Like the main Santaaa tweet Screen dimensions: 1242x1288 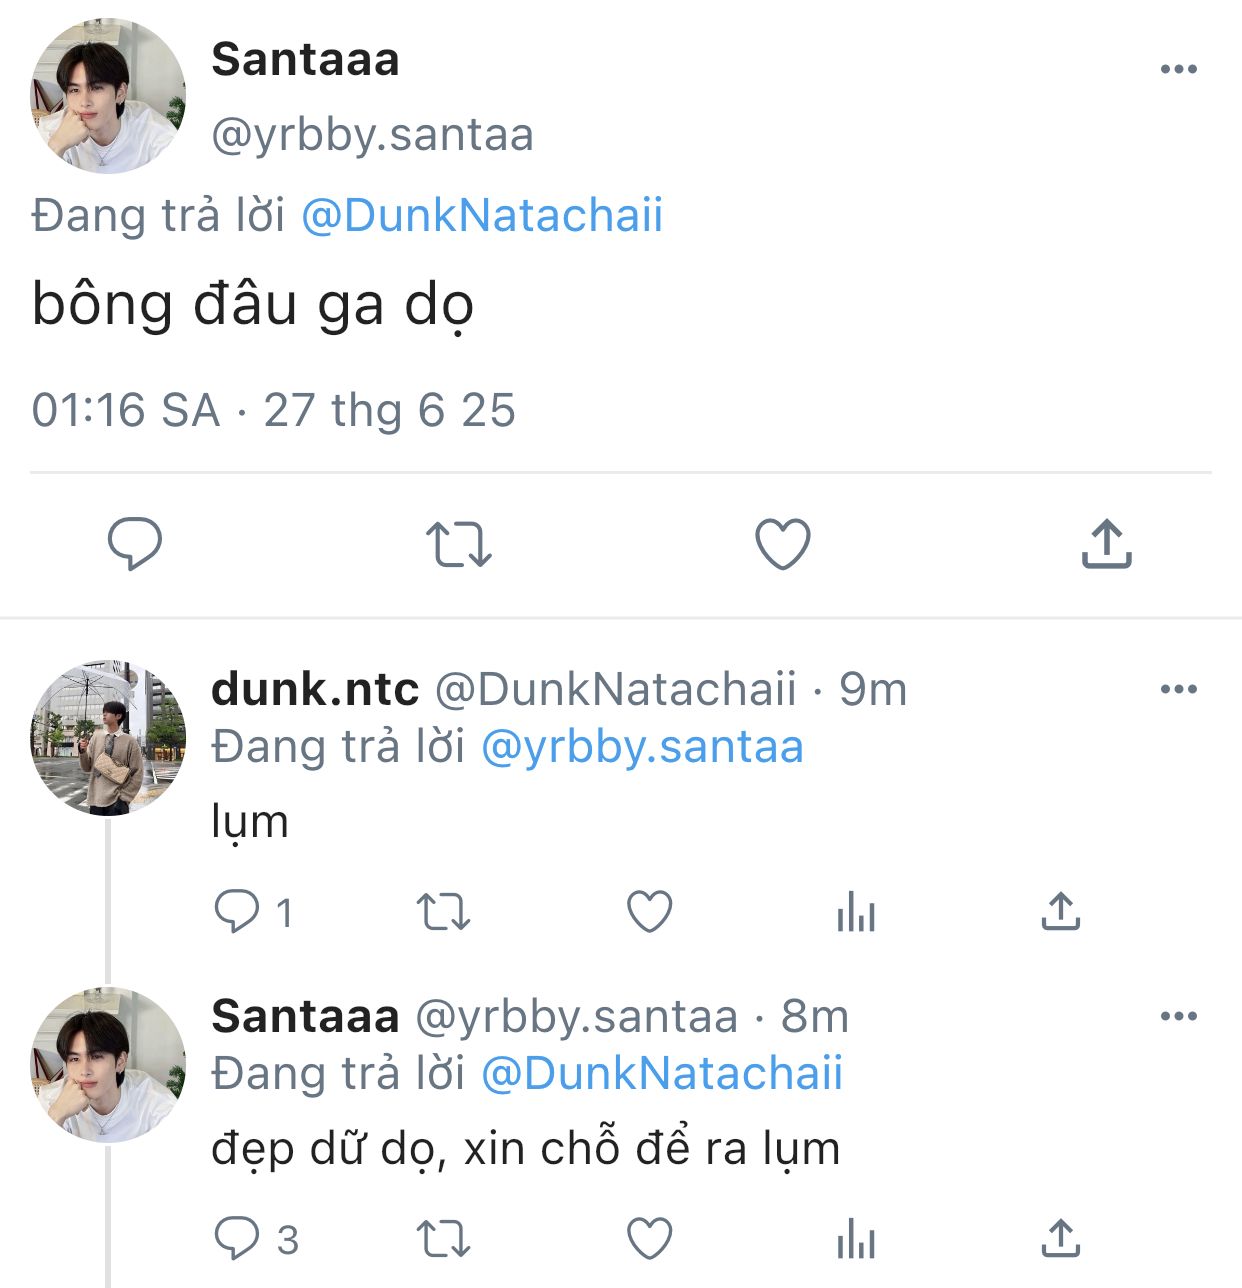[x=782, y=544]
